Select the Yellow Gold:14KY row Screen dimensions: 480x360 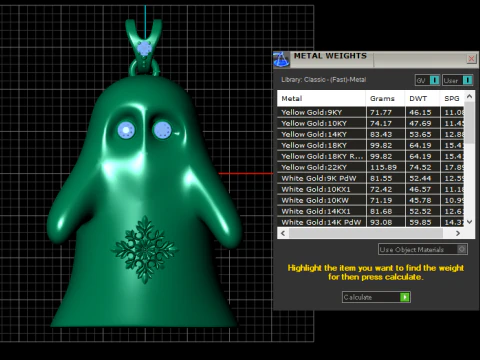(x=371, y=134)
